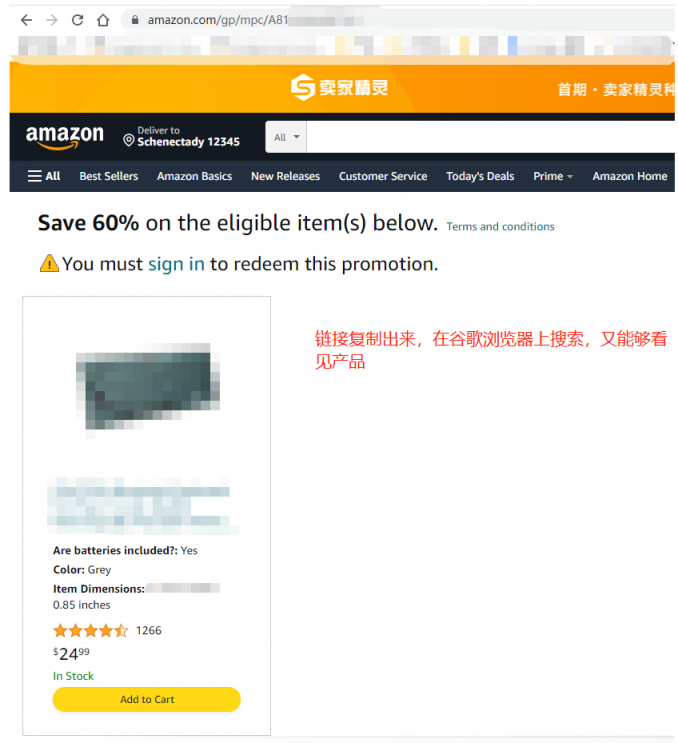Open the hamburger All menu
This screenshot has height=743, width=678.
pos(44,176)
